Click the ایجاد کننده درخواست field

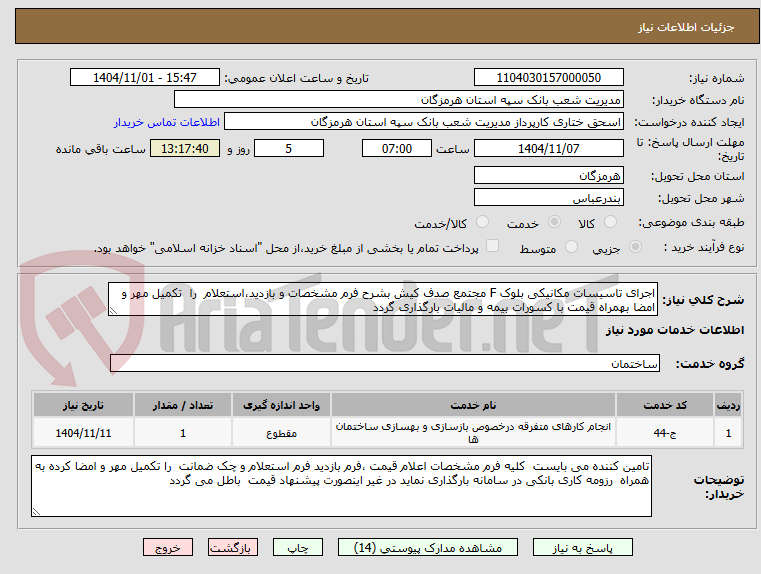(424, 122)
